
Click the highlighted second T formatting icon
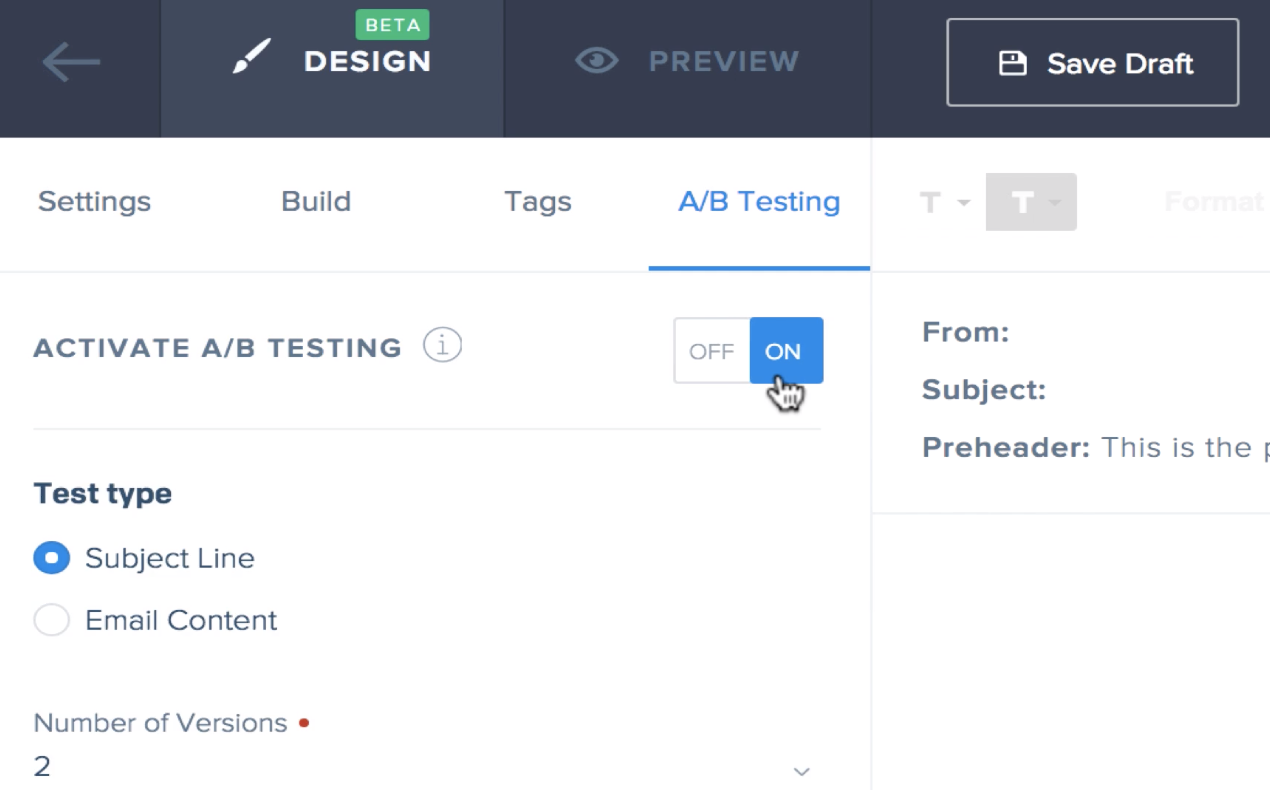point(1024,201)
